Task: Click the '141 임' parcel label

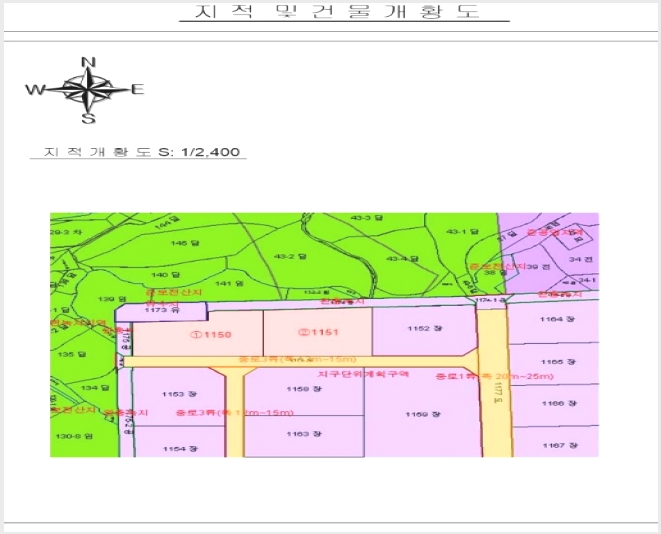Action: pos(229,283)
